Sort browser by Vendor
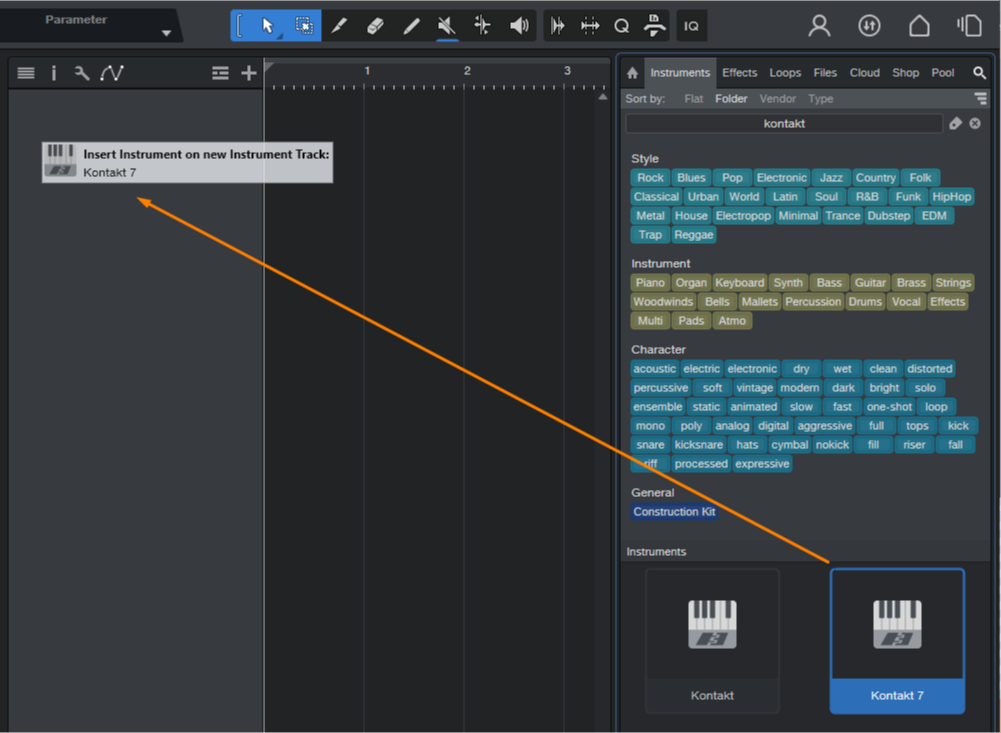1001x733 pixels. [x=778, y=99]
